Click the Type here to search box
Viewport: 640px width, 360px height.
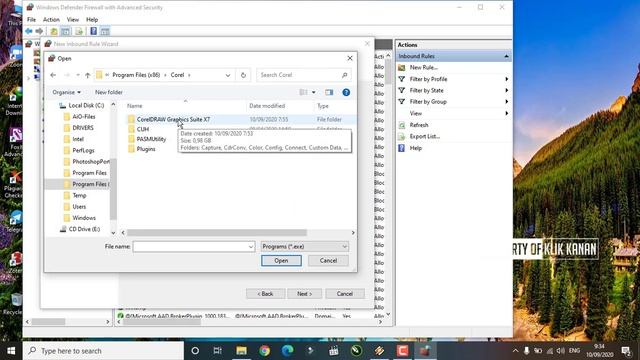click(104, 351)
